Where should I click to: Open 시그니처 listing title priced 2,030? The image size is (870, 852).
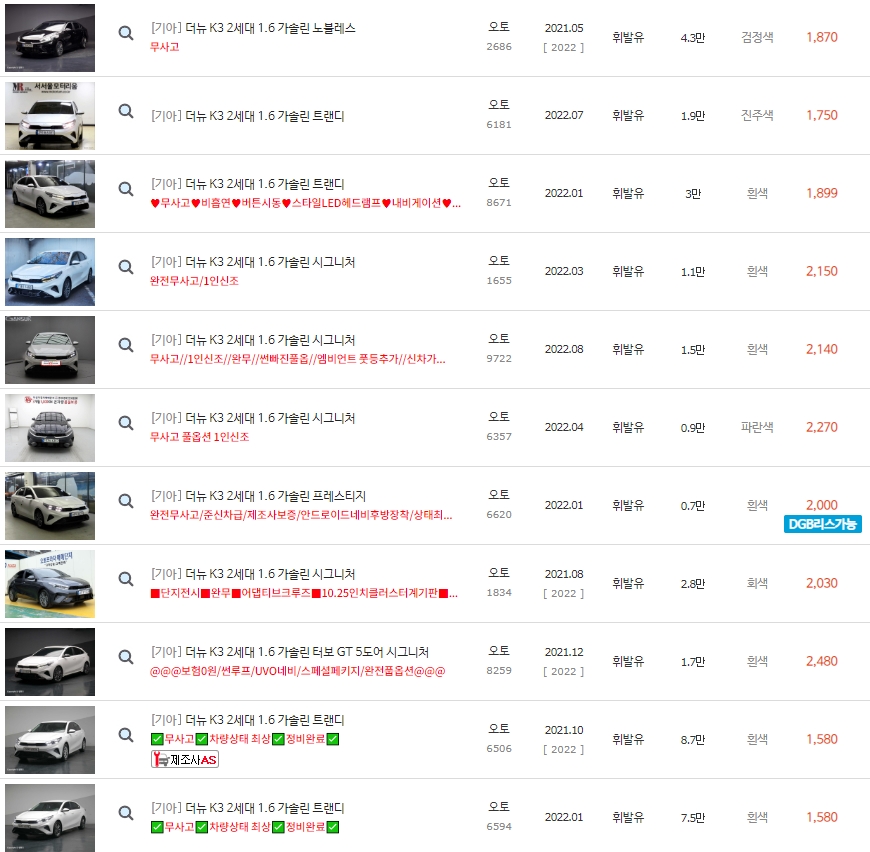pyautogui.click(x=253, y=574)
